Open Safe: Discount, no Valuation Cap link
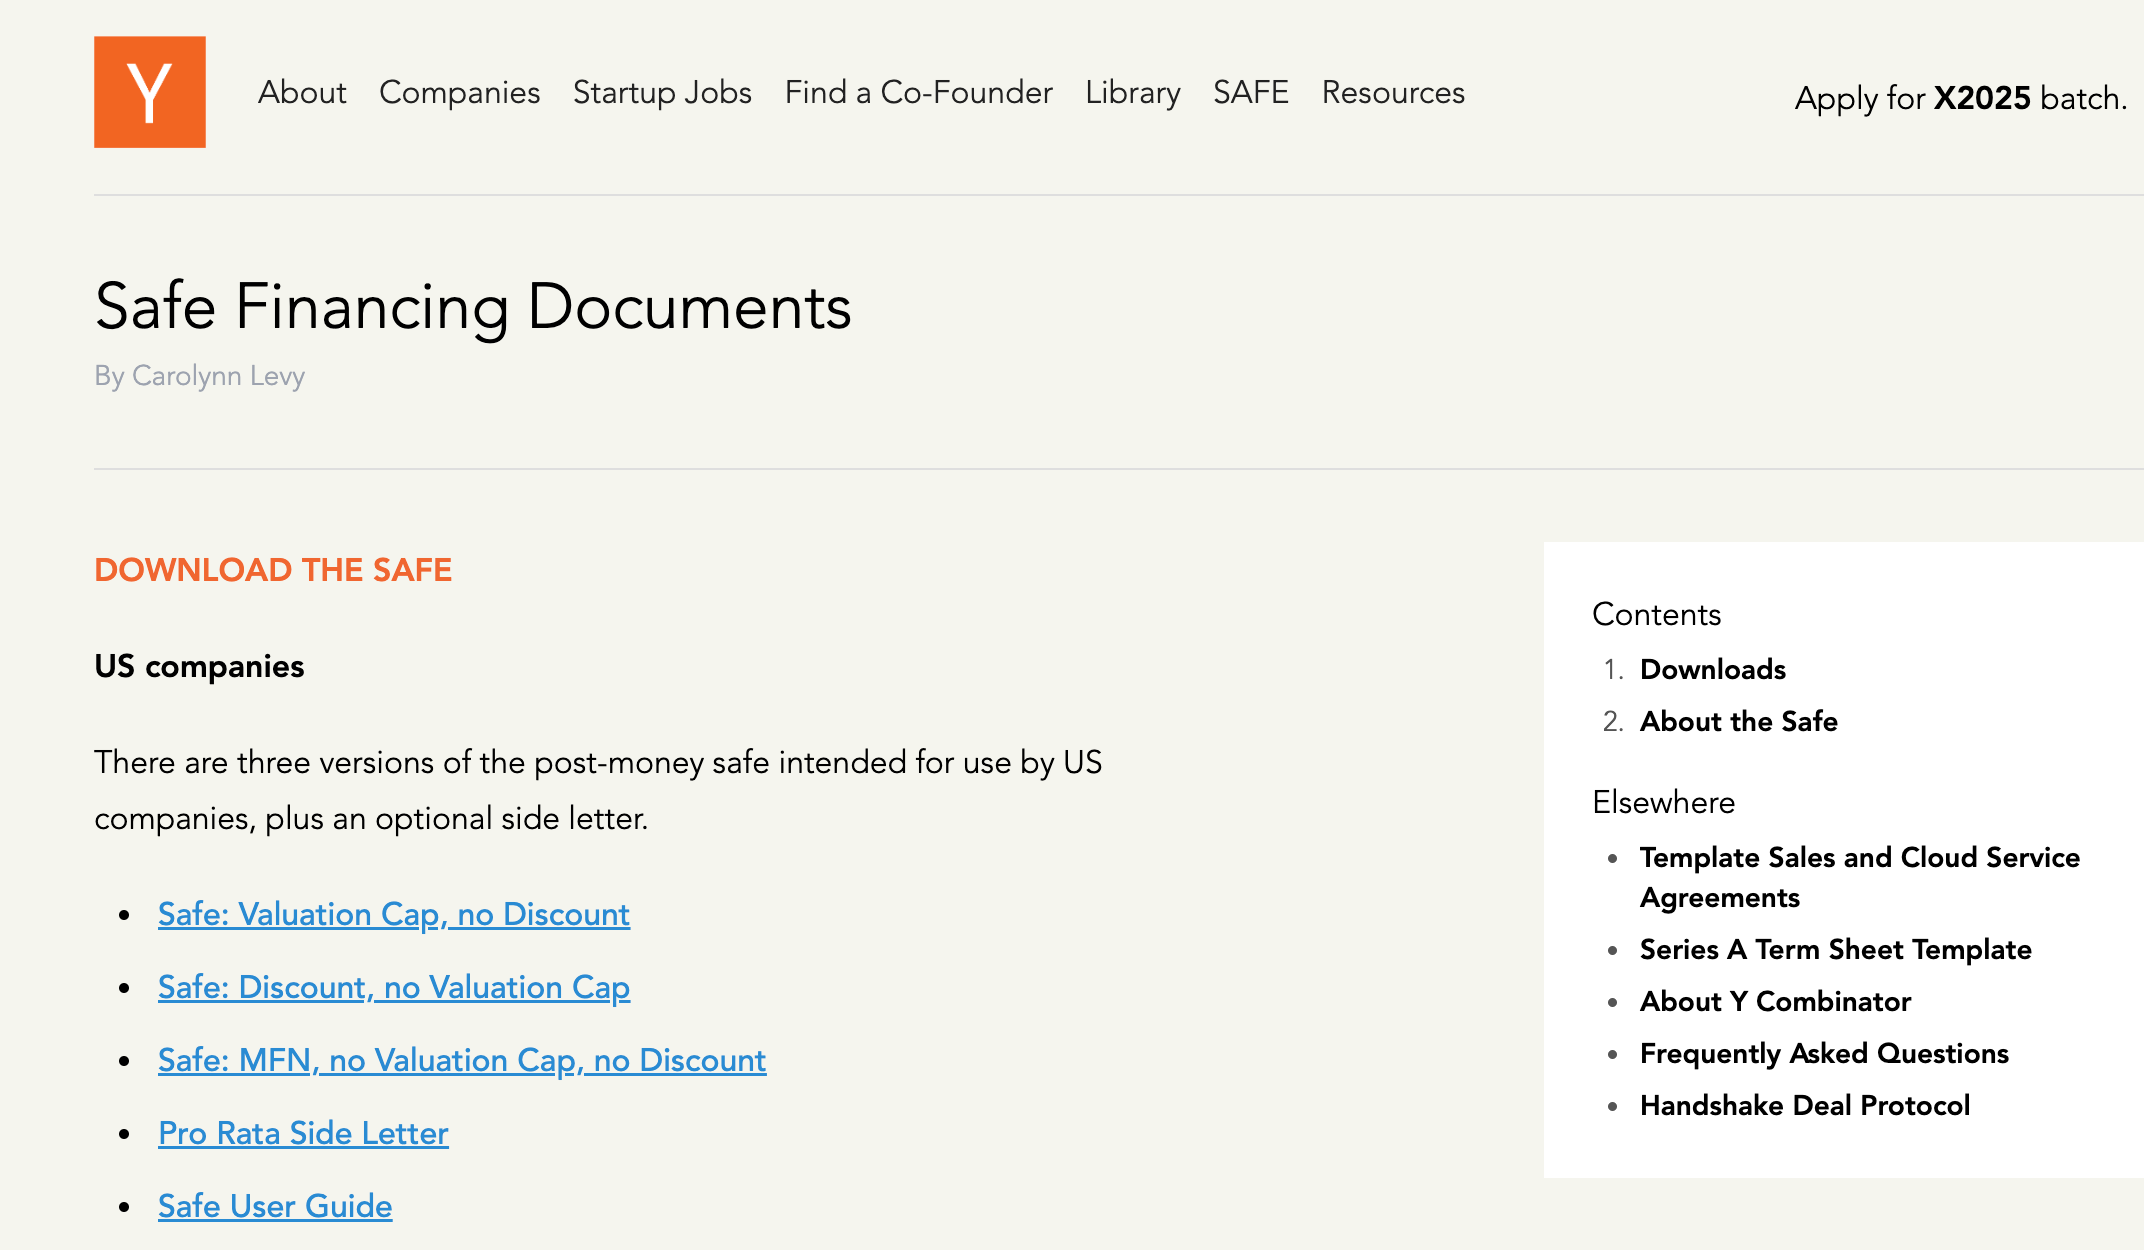2144x1250 pixels. pyautogui.click(x=394, y=987)
